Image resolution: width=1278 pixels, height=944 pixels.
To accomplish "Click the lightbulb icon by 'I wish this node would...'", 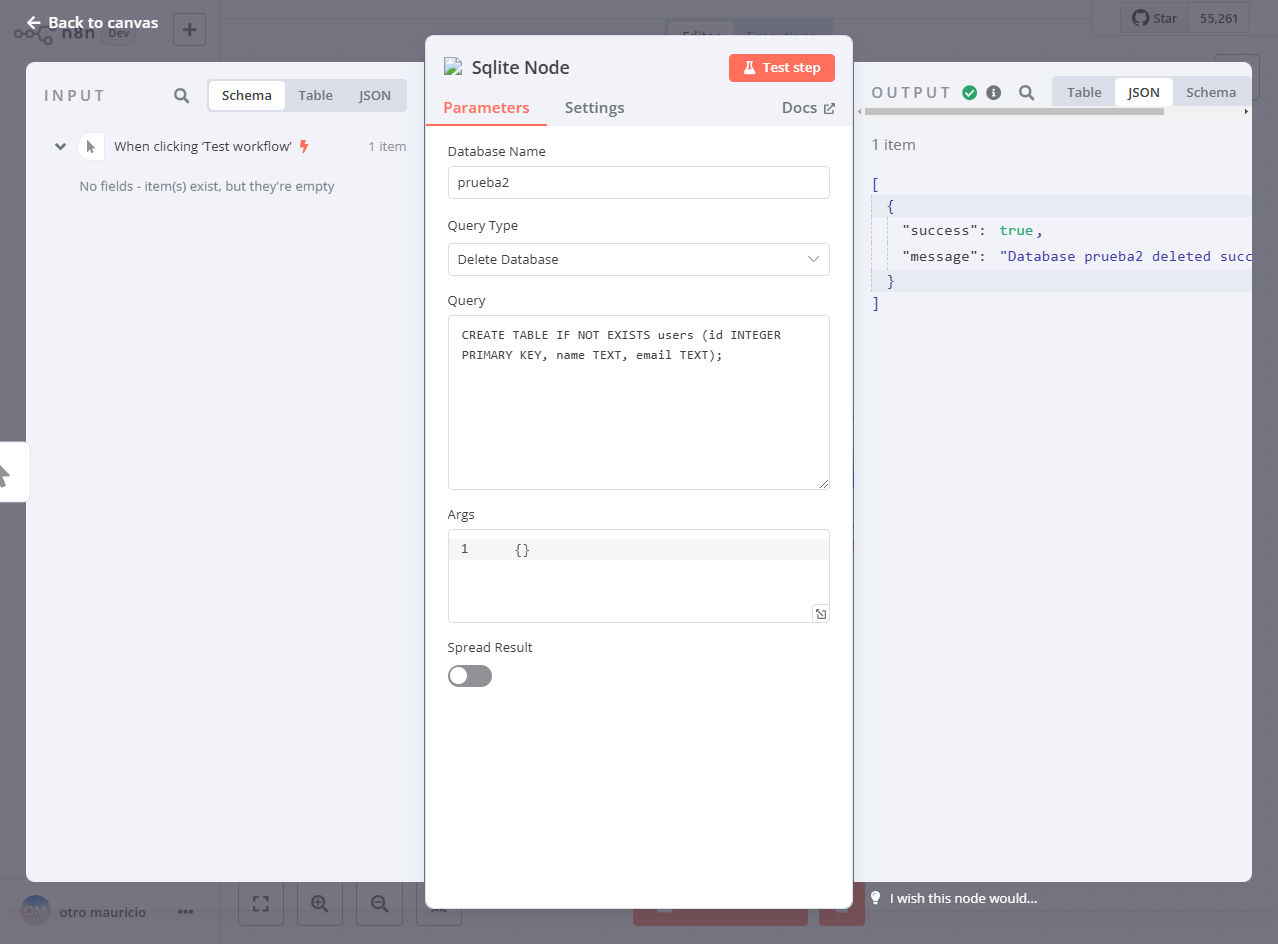I will coord(876,898).
